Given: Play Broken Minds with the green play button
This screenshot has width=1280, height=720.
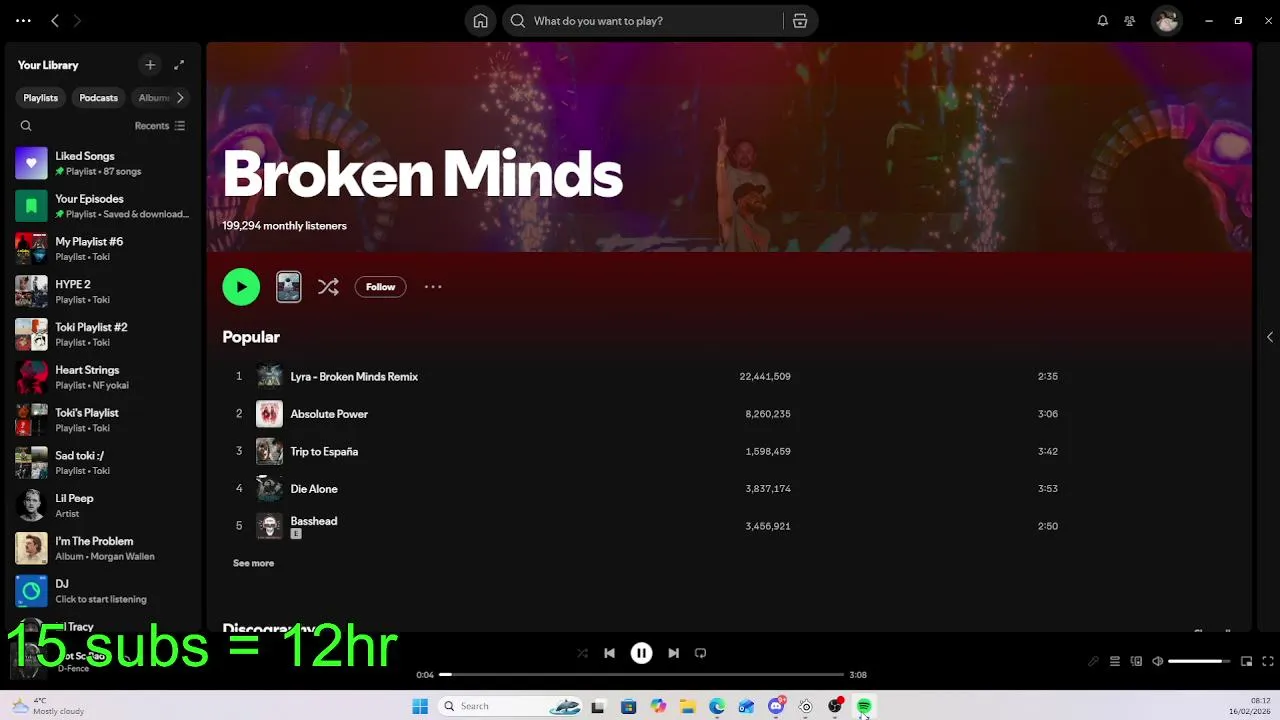Looking at the screenshot, I should 241,287.
